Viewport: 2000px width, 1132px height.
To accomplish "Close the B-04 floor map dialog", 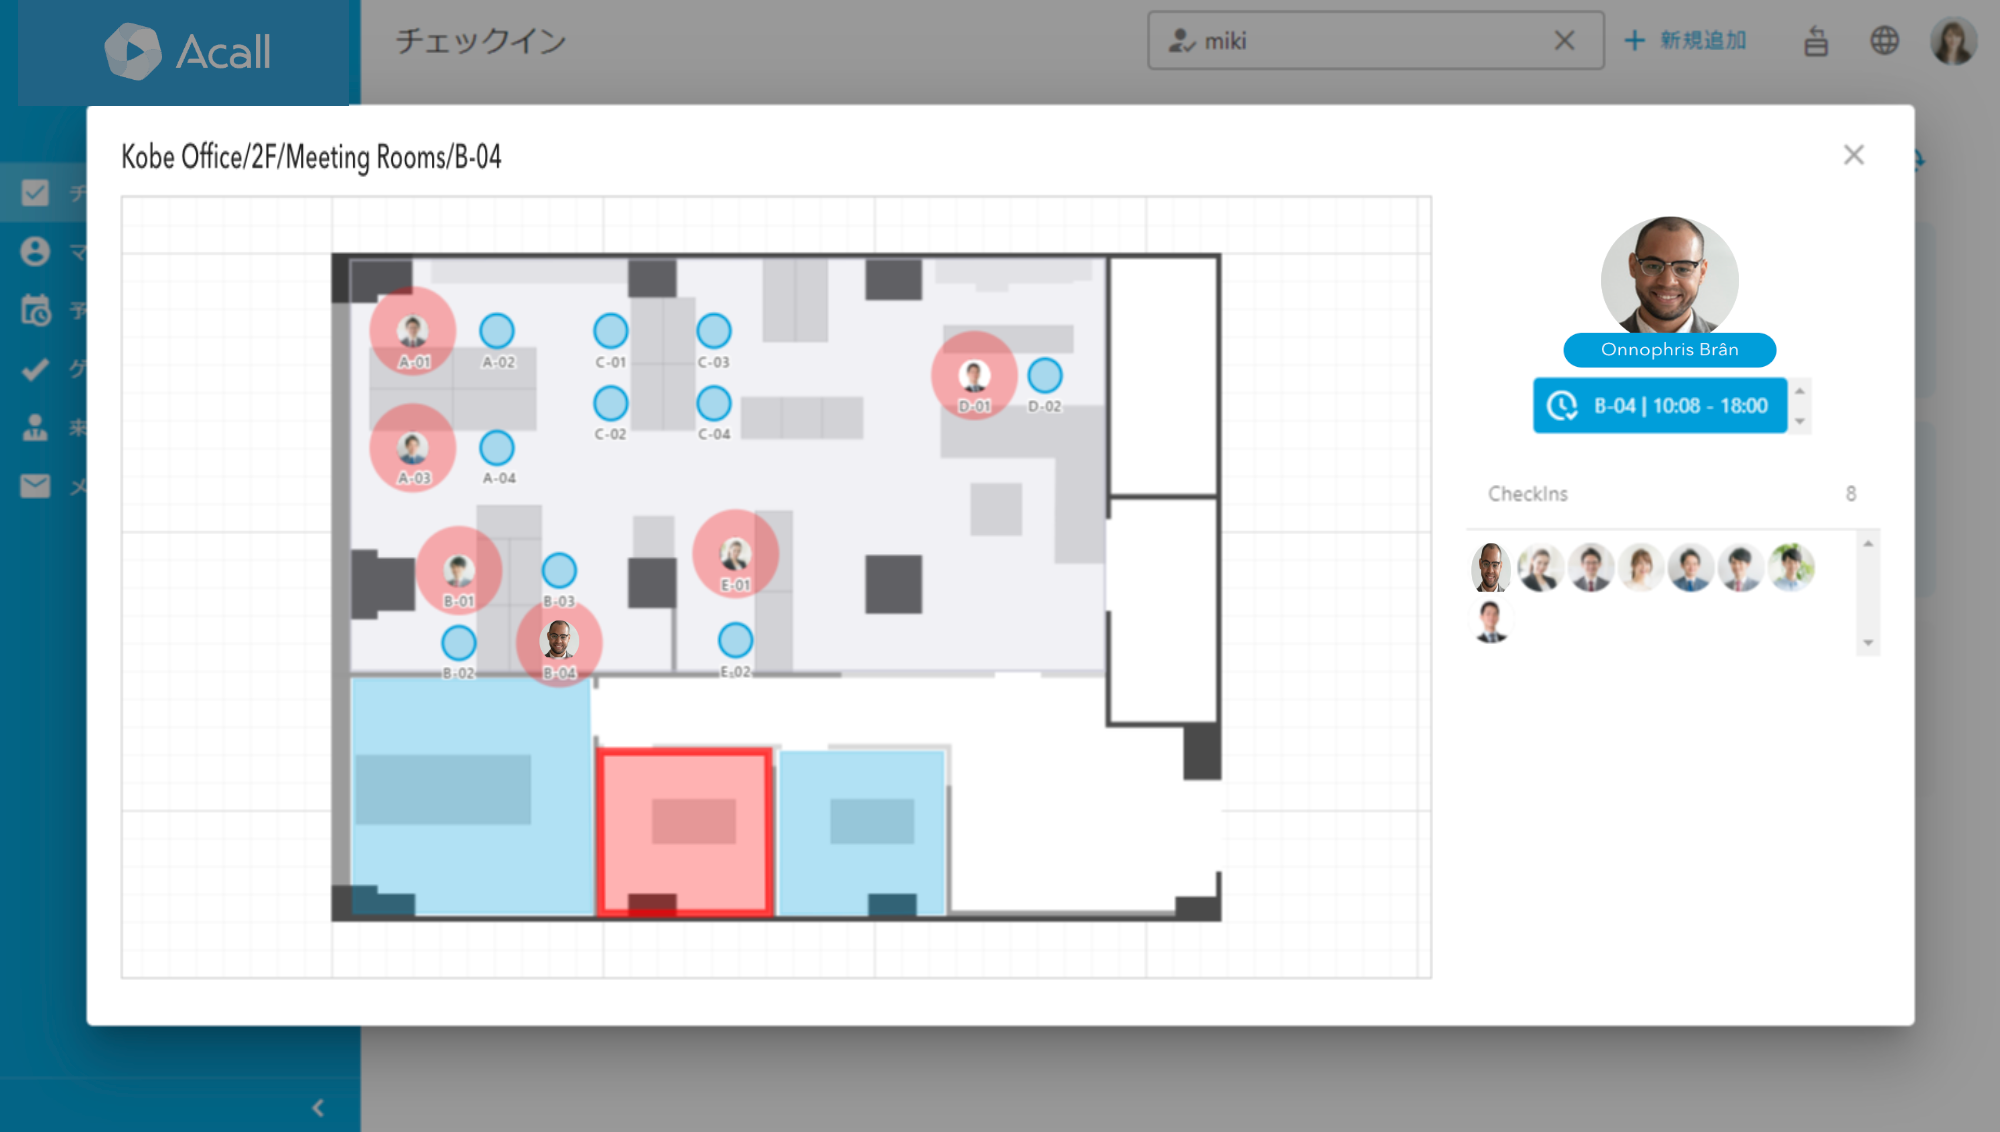I will point(1853,155).
